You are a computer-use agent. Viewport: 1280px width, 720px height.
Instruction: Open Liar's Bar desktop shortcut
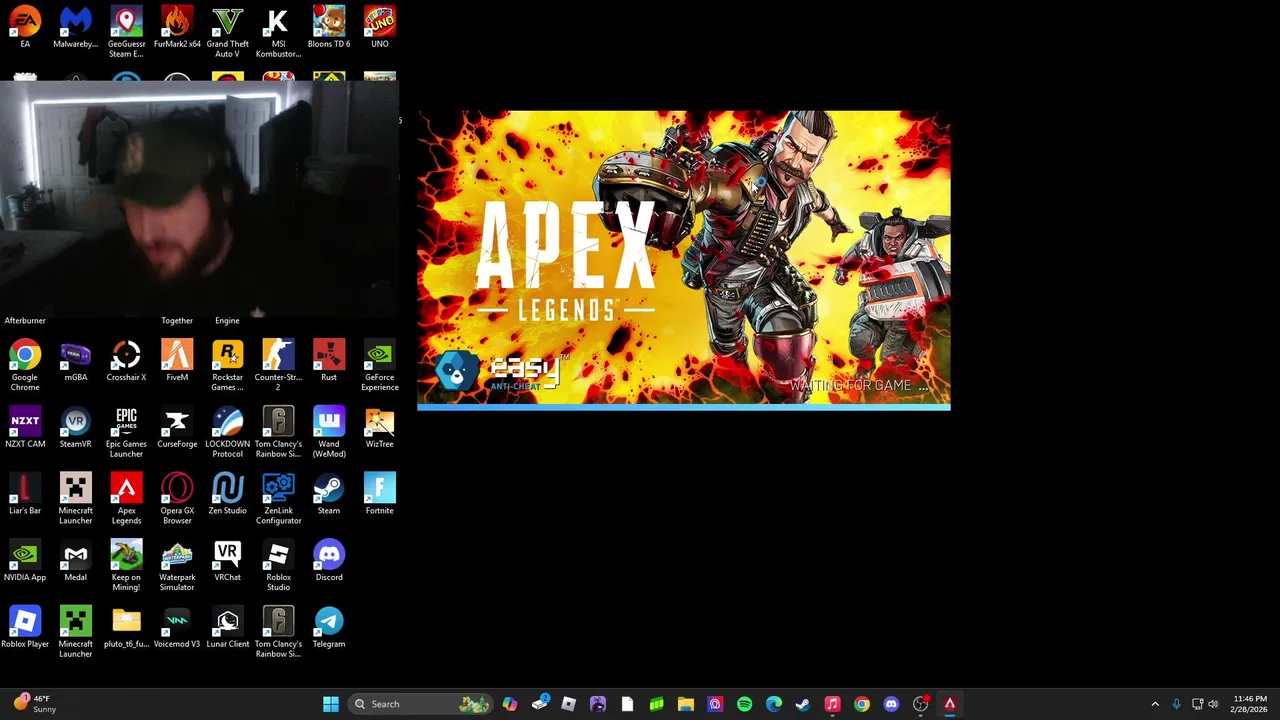[25, 494]
